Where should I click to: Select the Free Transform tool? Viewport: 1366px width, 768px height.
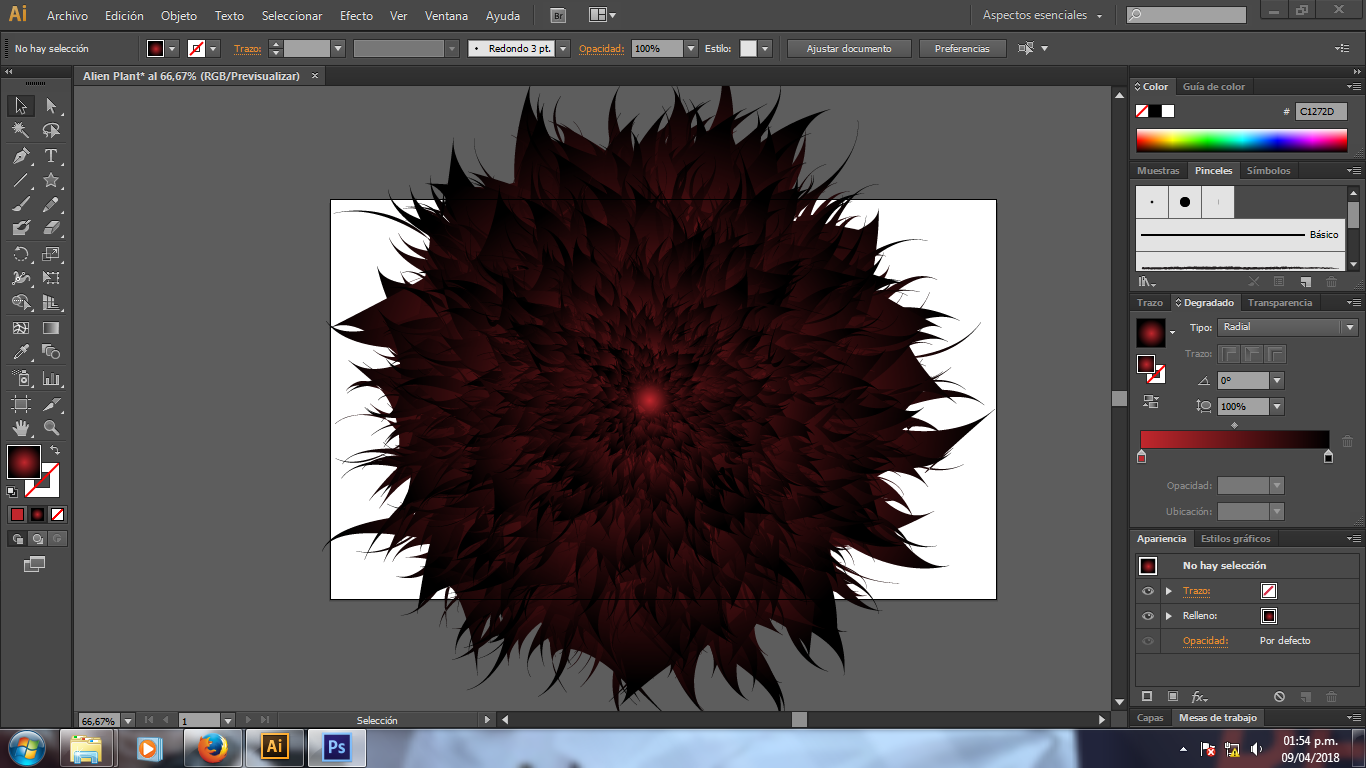click(51, 278)
